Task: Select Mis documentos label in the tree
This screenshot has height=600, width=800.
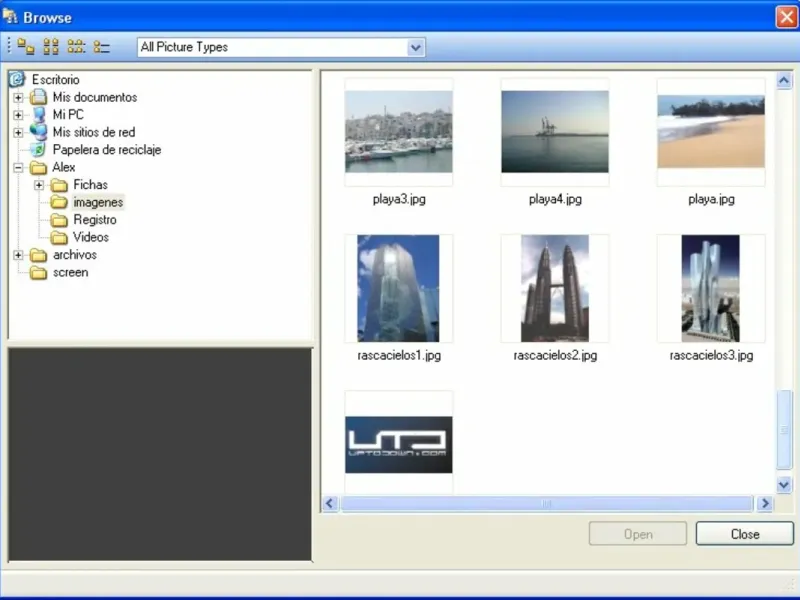Action: (x=95, y=97)
